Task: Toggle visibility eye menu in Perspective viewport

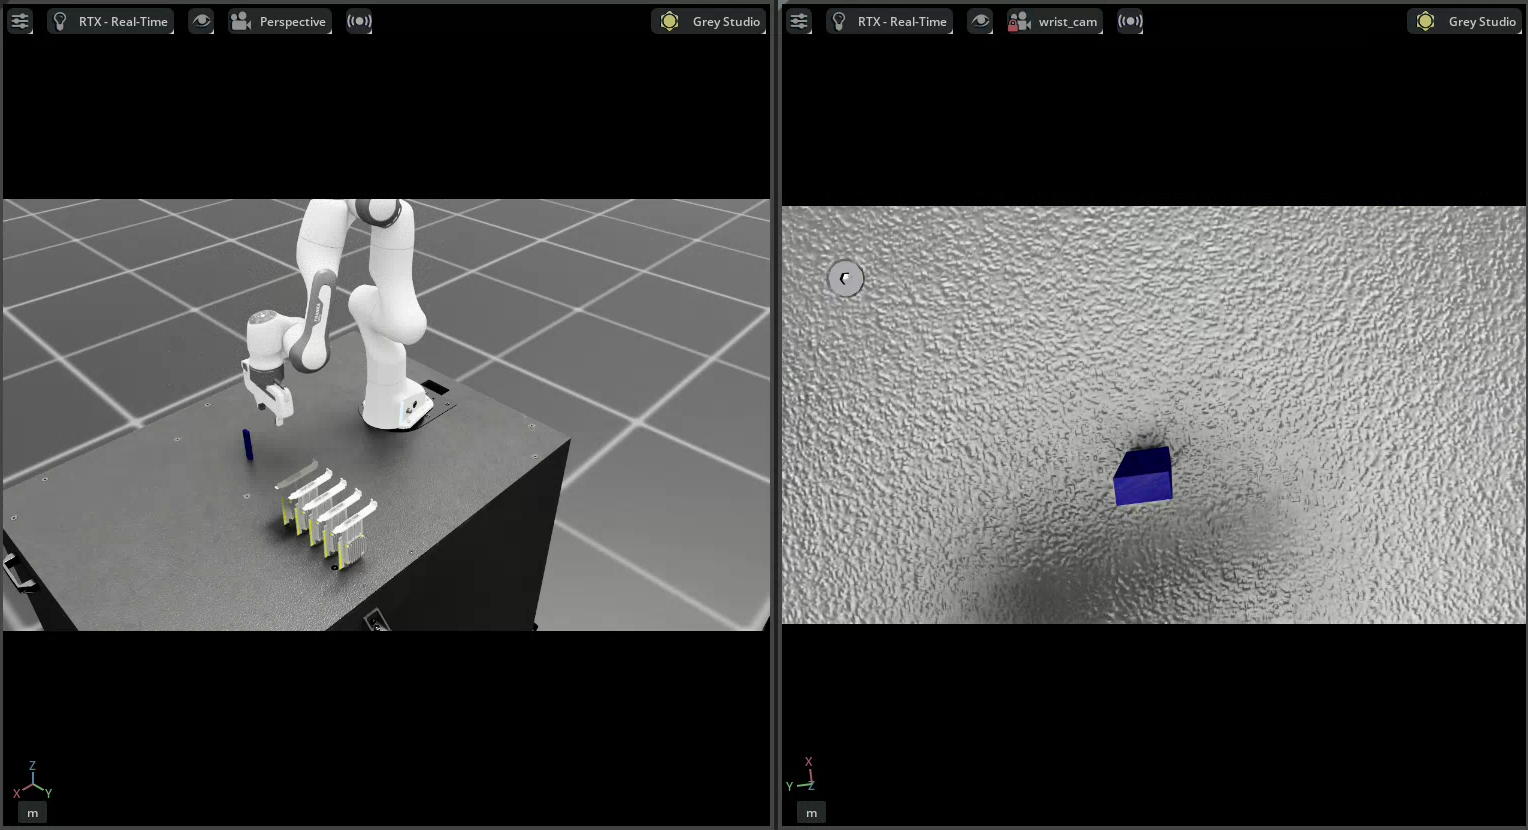Action: pos(201,21)
